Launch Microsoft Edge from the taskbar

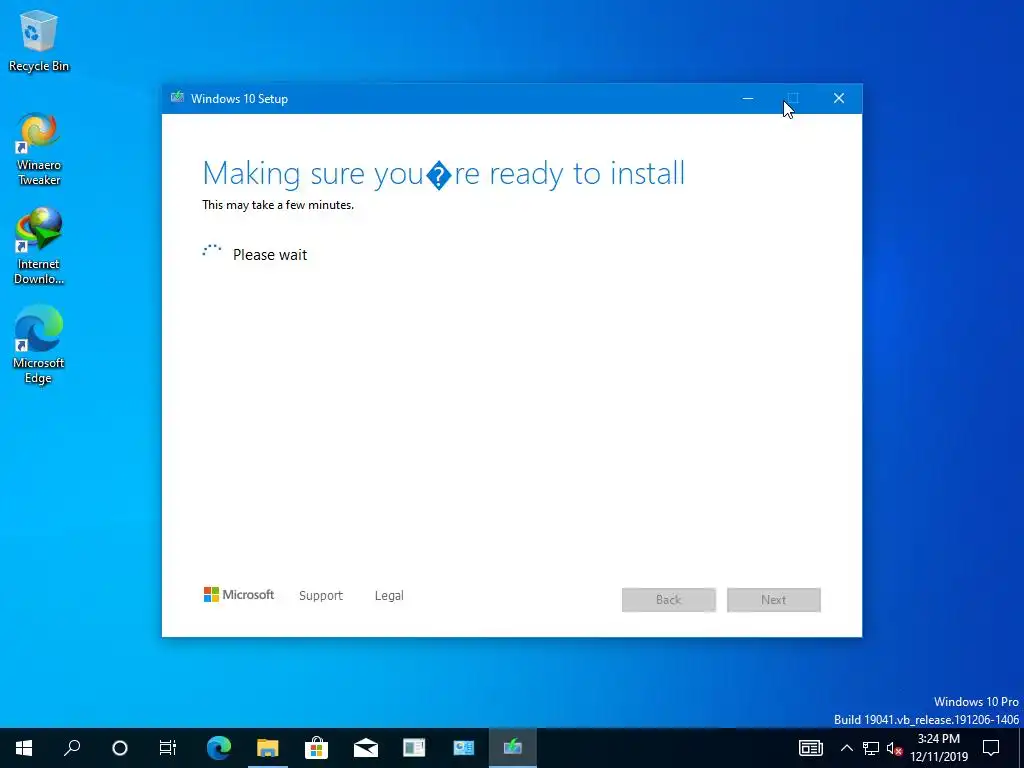click(219, 748)
